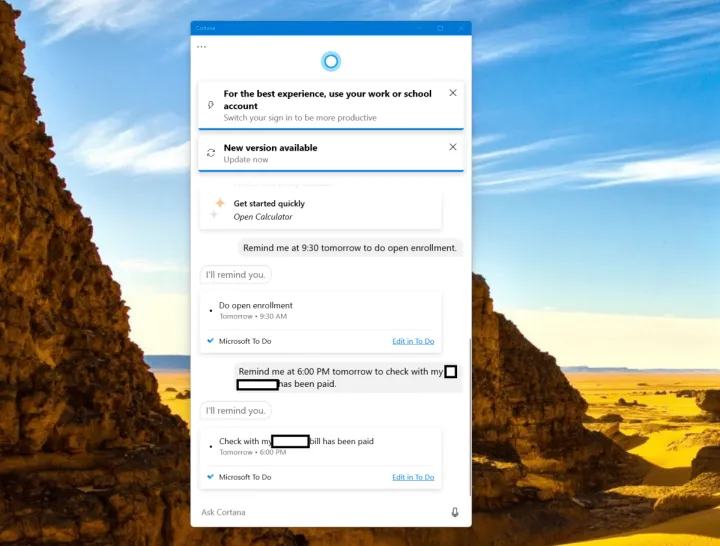The width and height of the screenshot is (720, 546).
Task: Open the three-dots menu in Cortana
Action: 202,46
